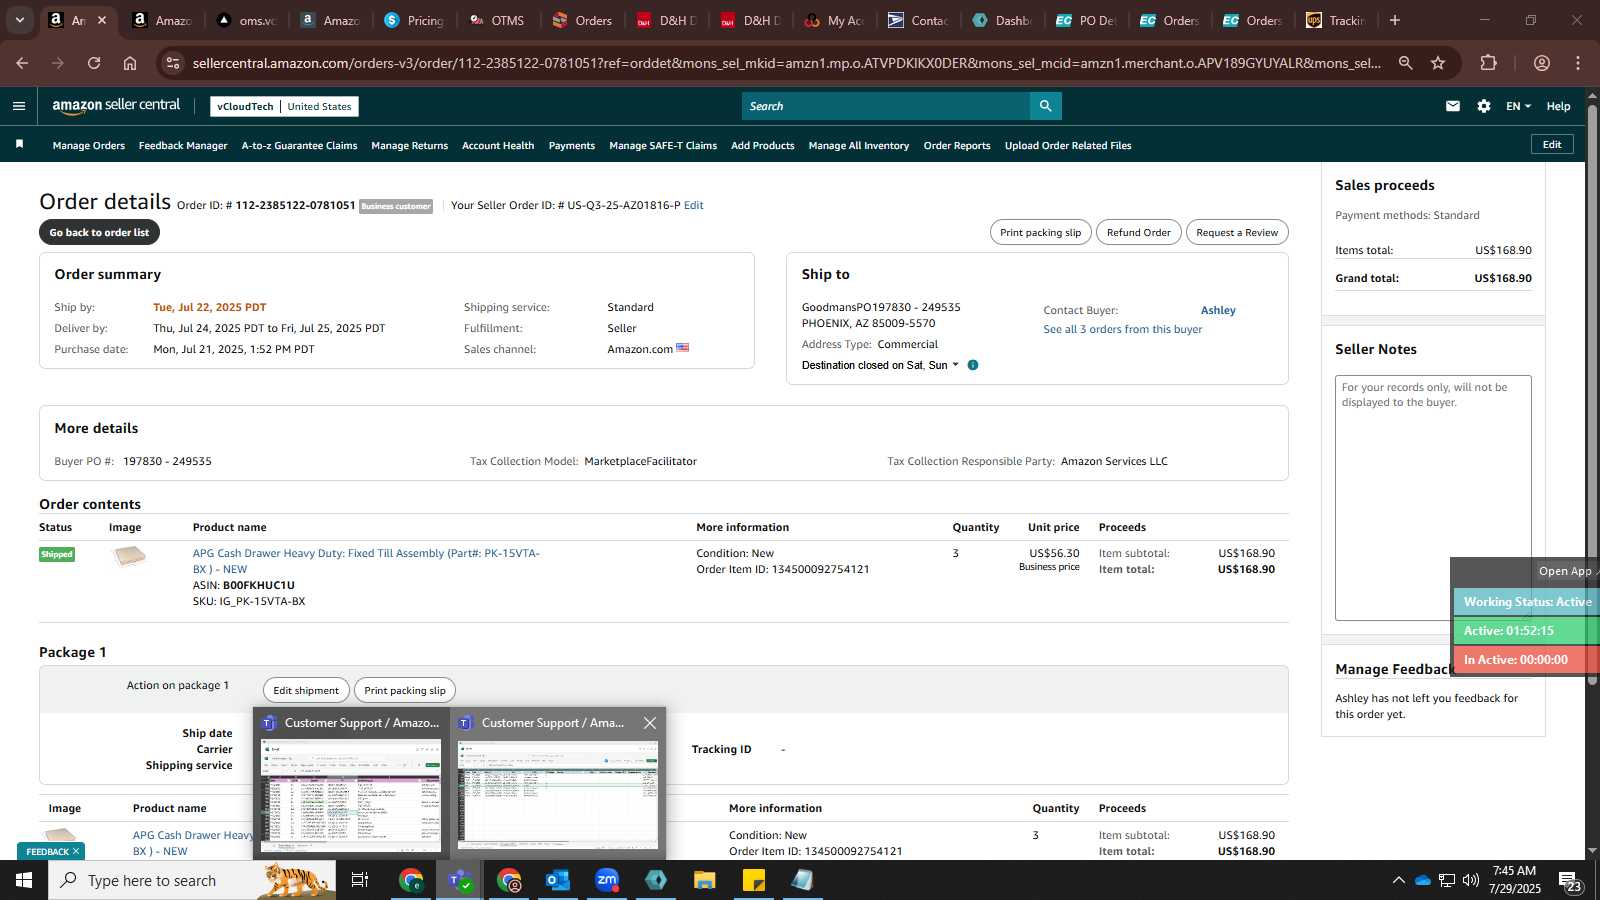
Task: Open Outlook from the taskbar
Action: click(557, 880)
